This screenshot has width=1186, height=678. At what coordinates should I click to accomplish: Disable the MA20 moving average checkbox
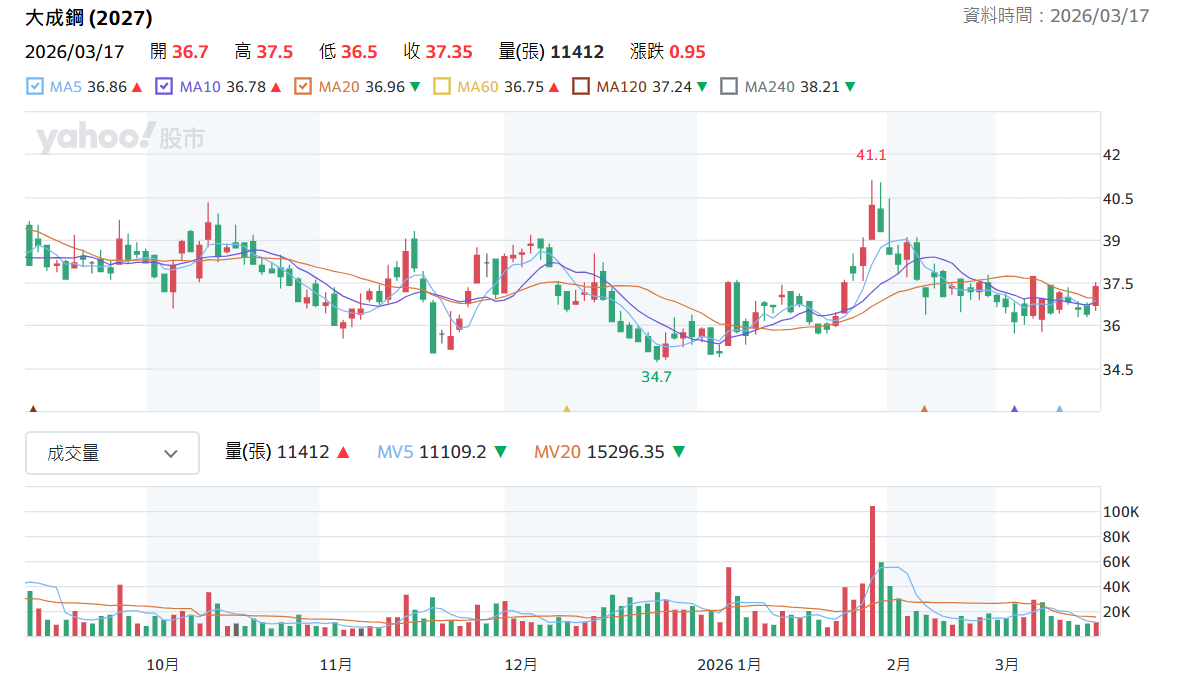pos(303,86)
